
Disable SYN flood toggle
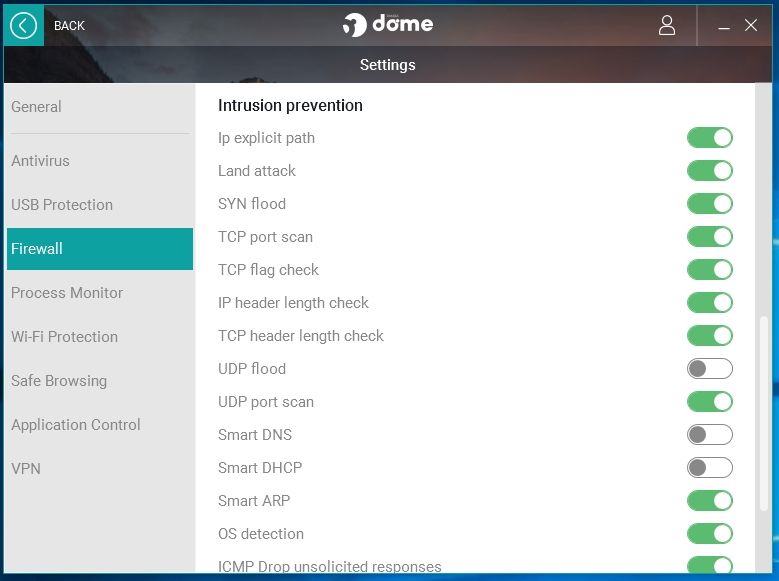[x=710, y=204]
